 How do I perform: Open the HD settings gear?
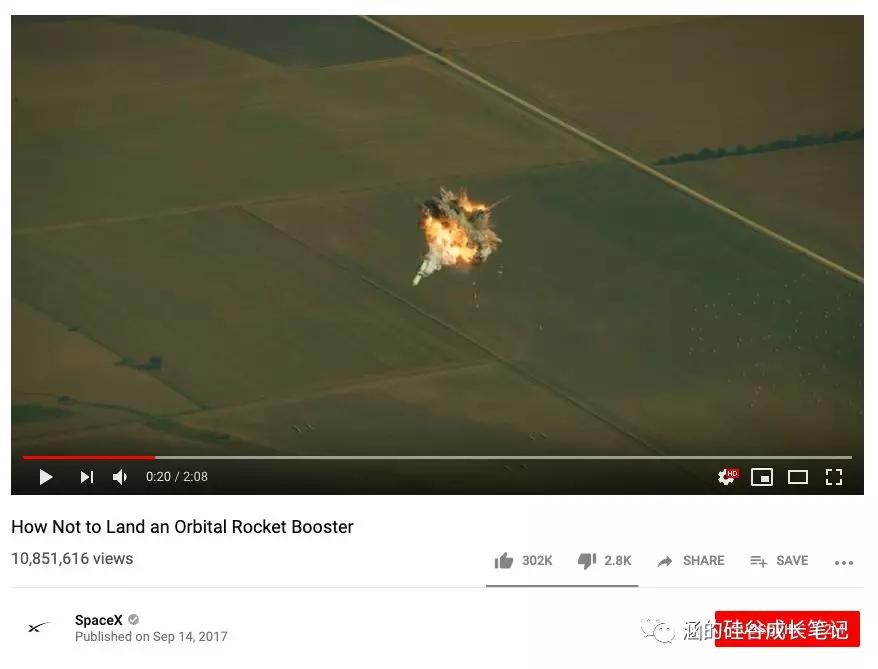pos(727,477)
